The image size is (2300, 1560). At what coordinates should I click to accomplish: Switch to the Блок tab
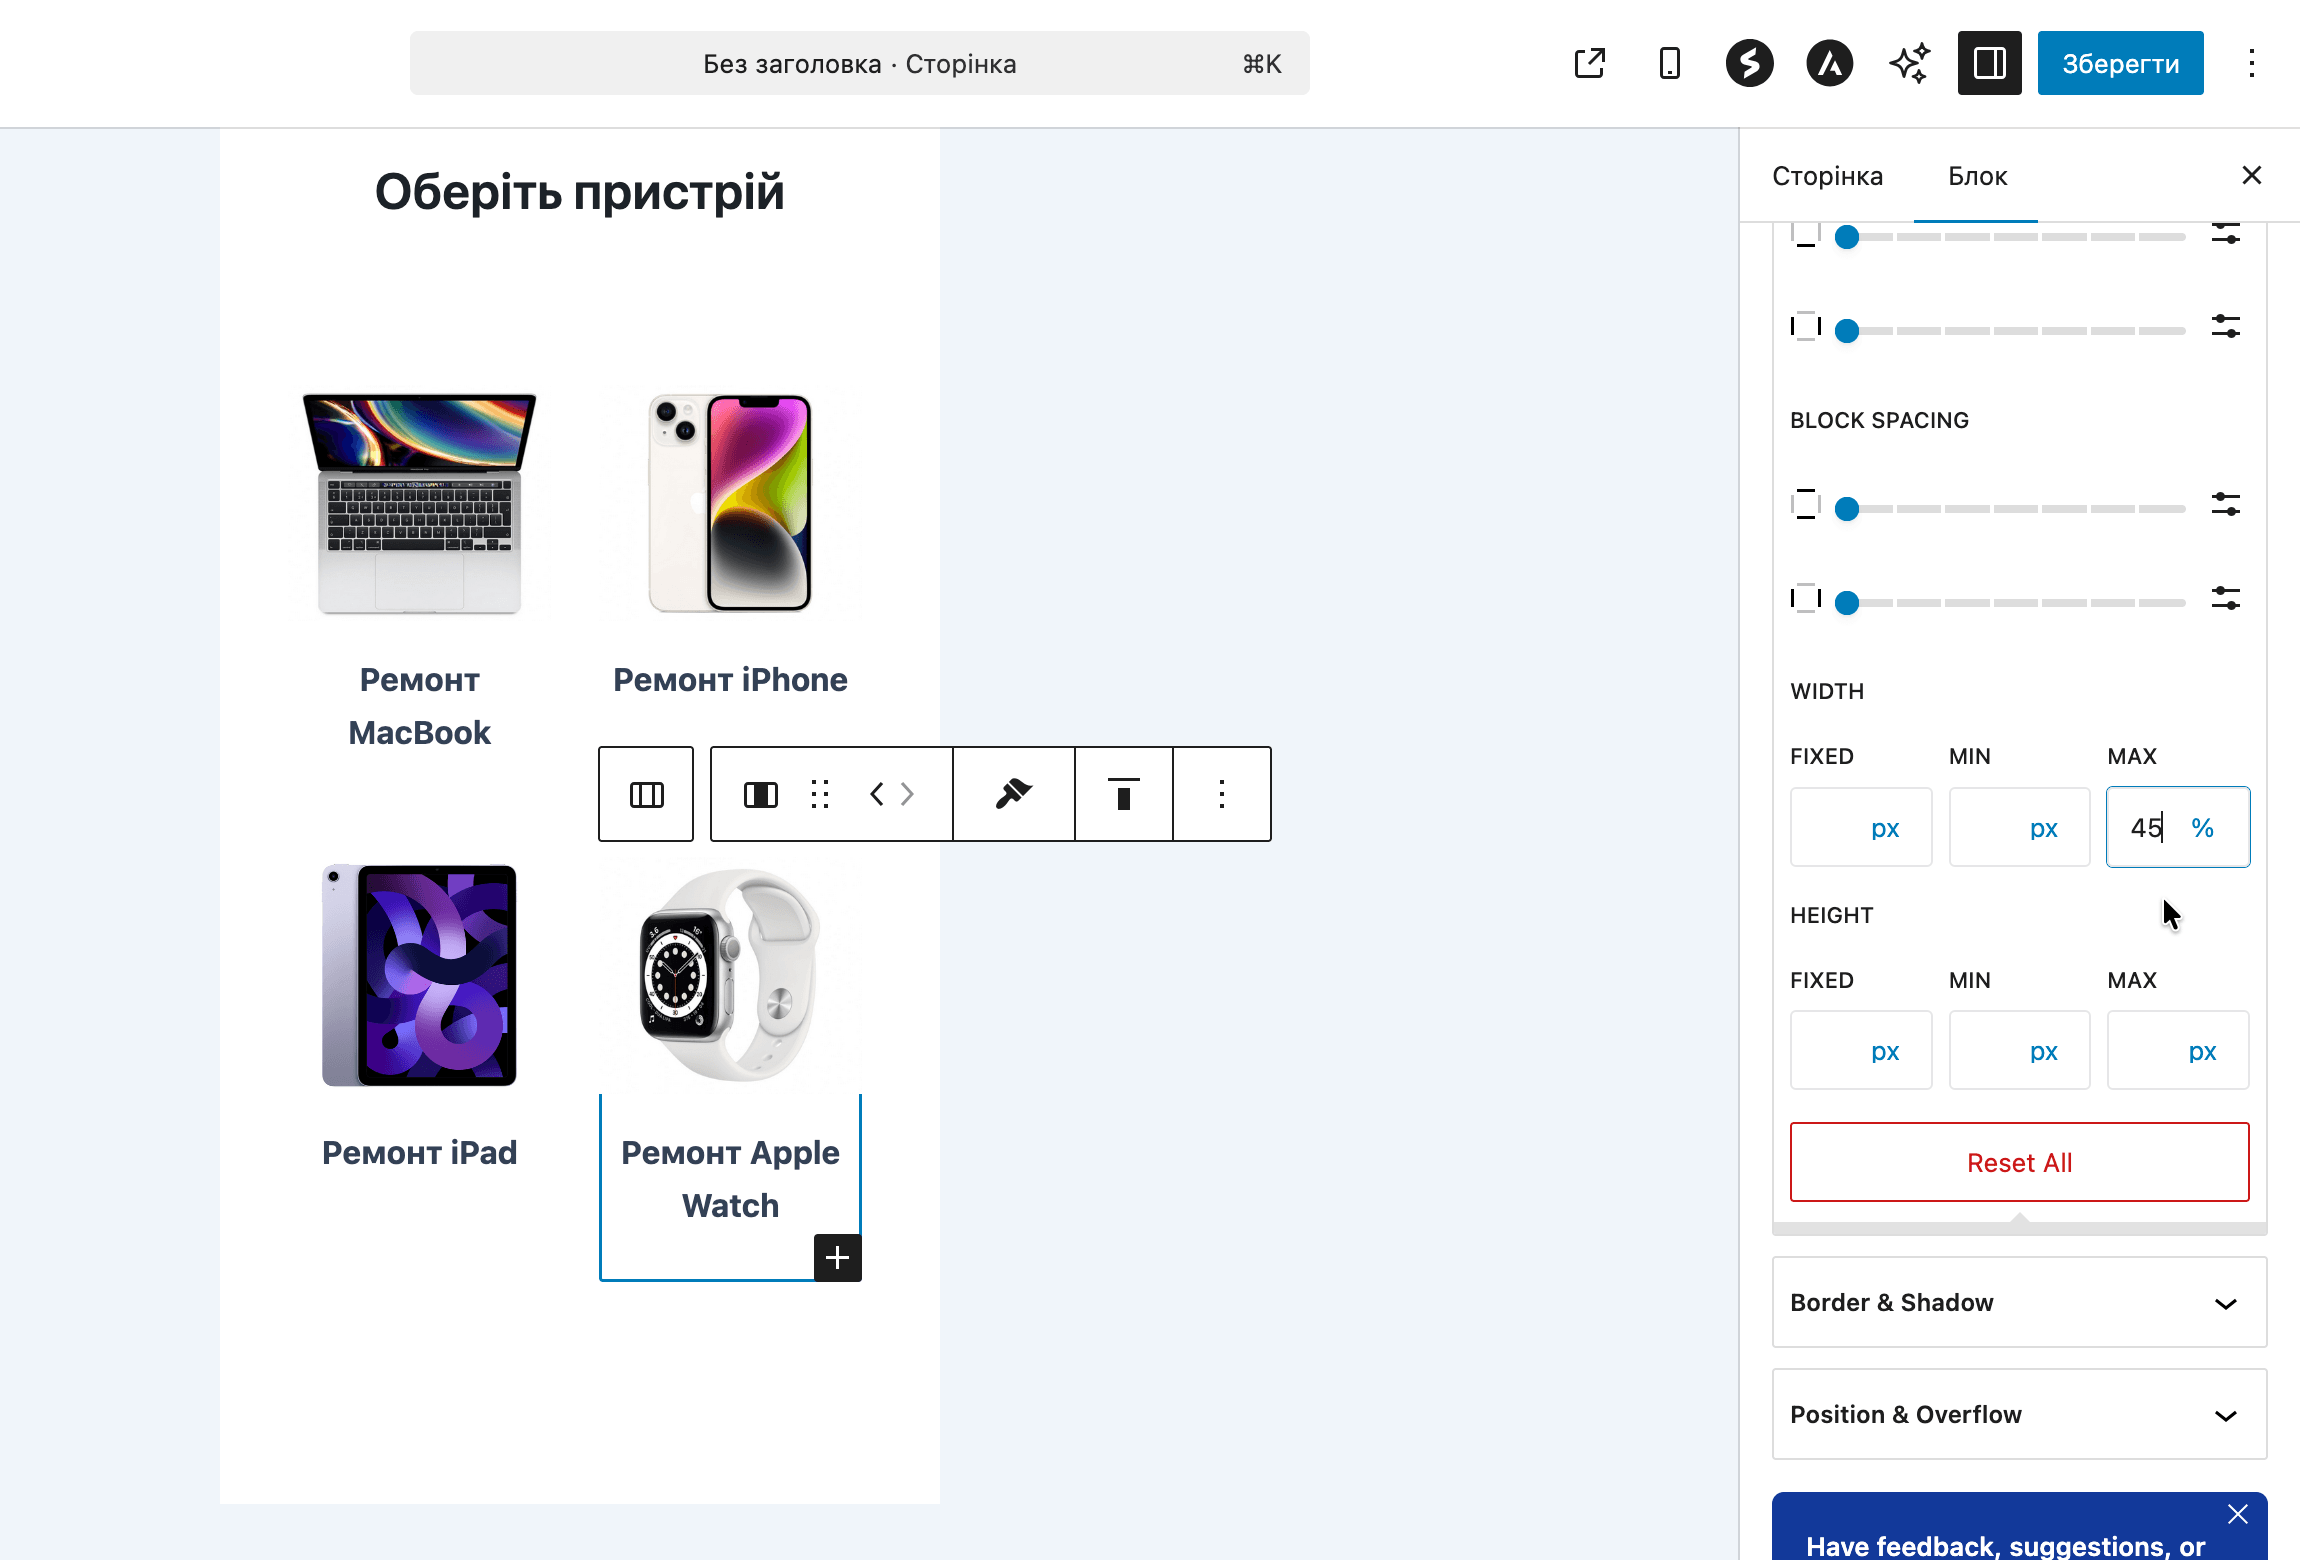(1976, 176)
